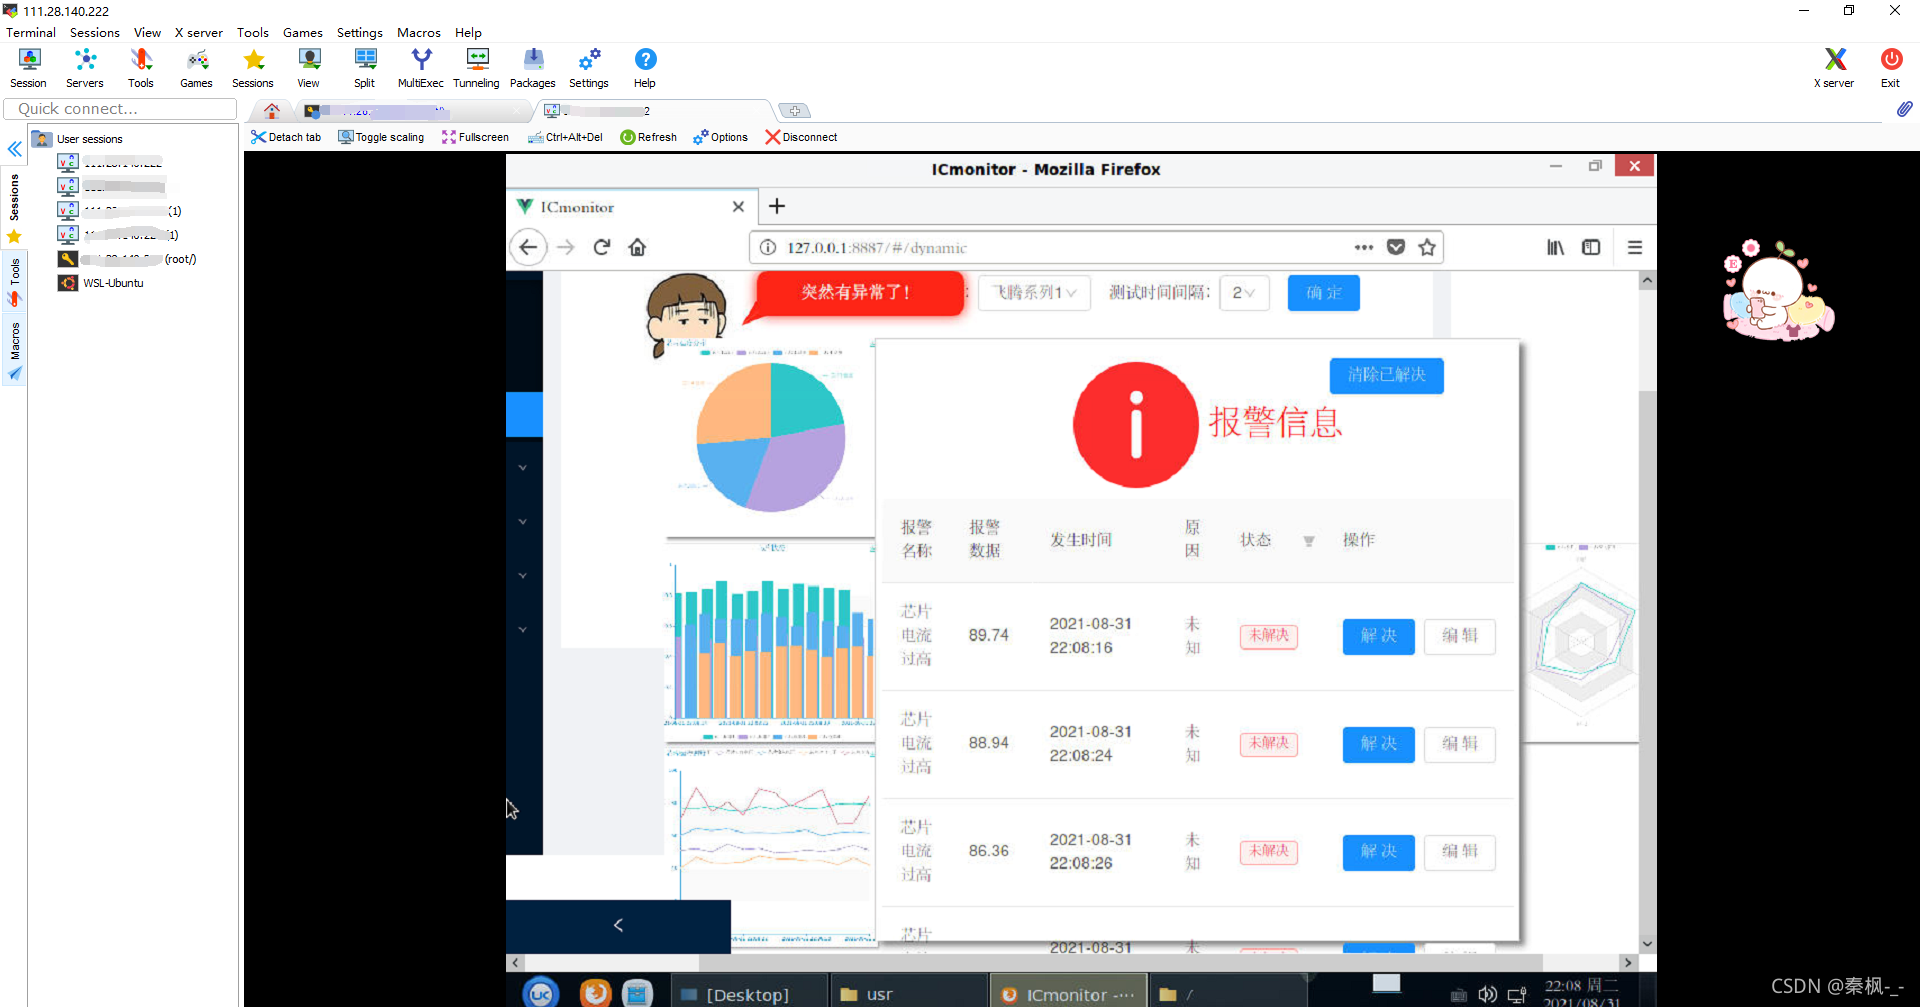Reload the Firefox page
Screen dimensions: 1920x1007
click(601, 247)
